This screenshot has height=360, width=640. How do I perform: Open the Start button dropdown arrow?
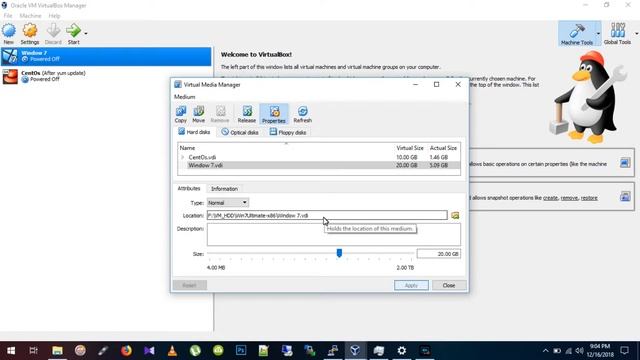(86, 33)
